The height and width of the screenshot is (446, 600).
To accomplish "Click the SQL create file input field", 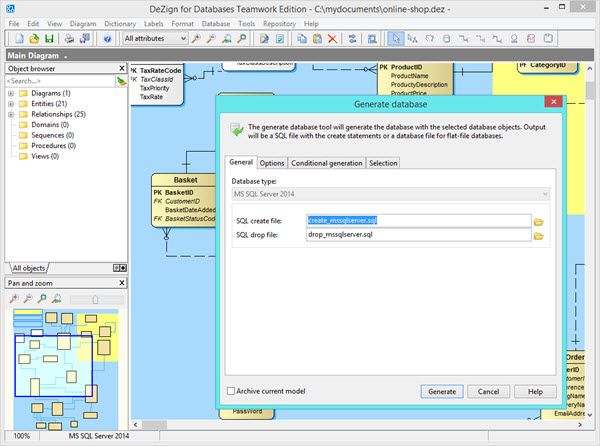I will pyautogui.click(x=419, y=221).
